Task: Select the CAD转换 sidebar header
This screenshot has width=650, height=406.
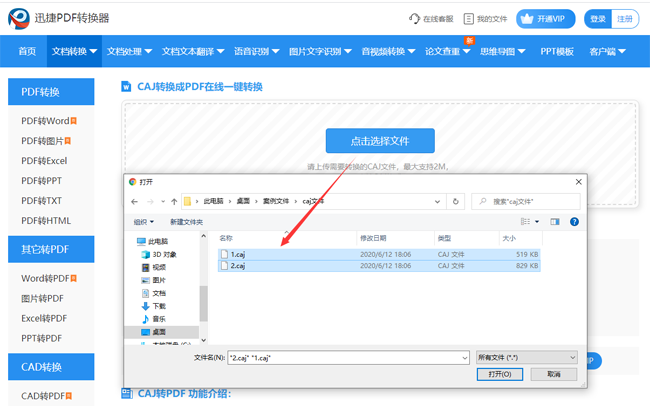Action: point(51,367)
